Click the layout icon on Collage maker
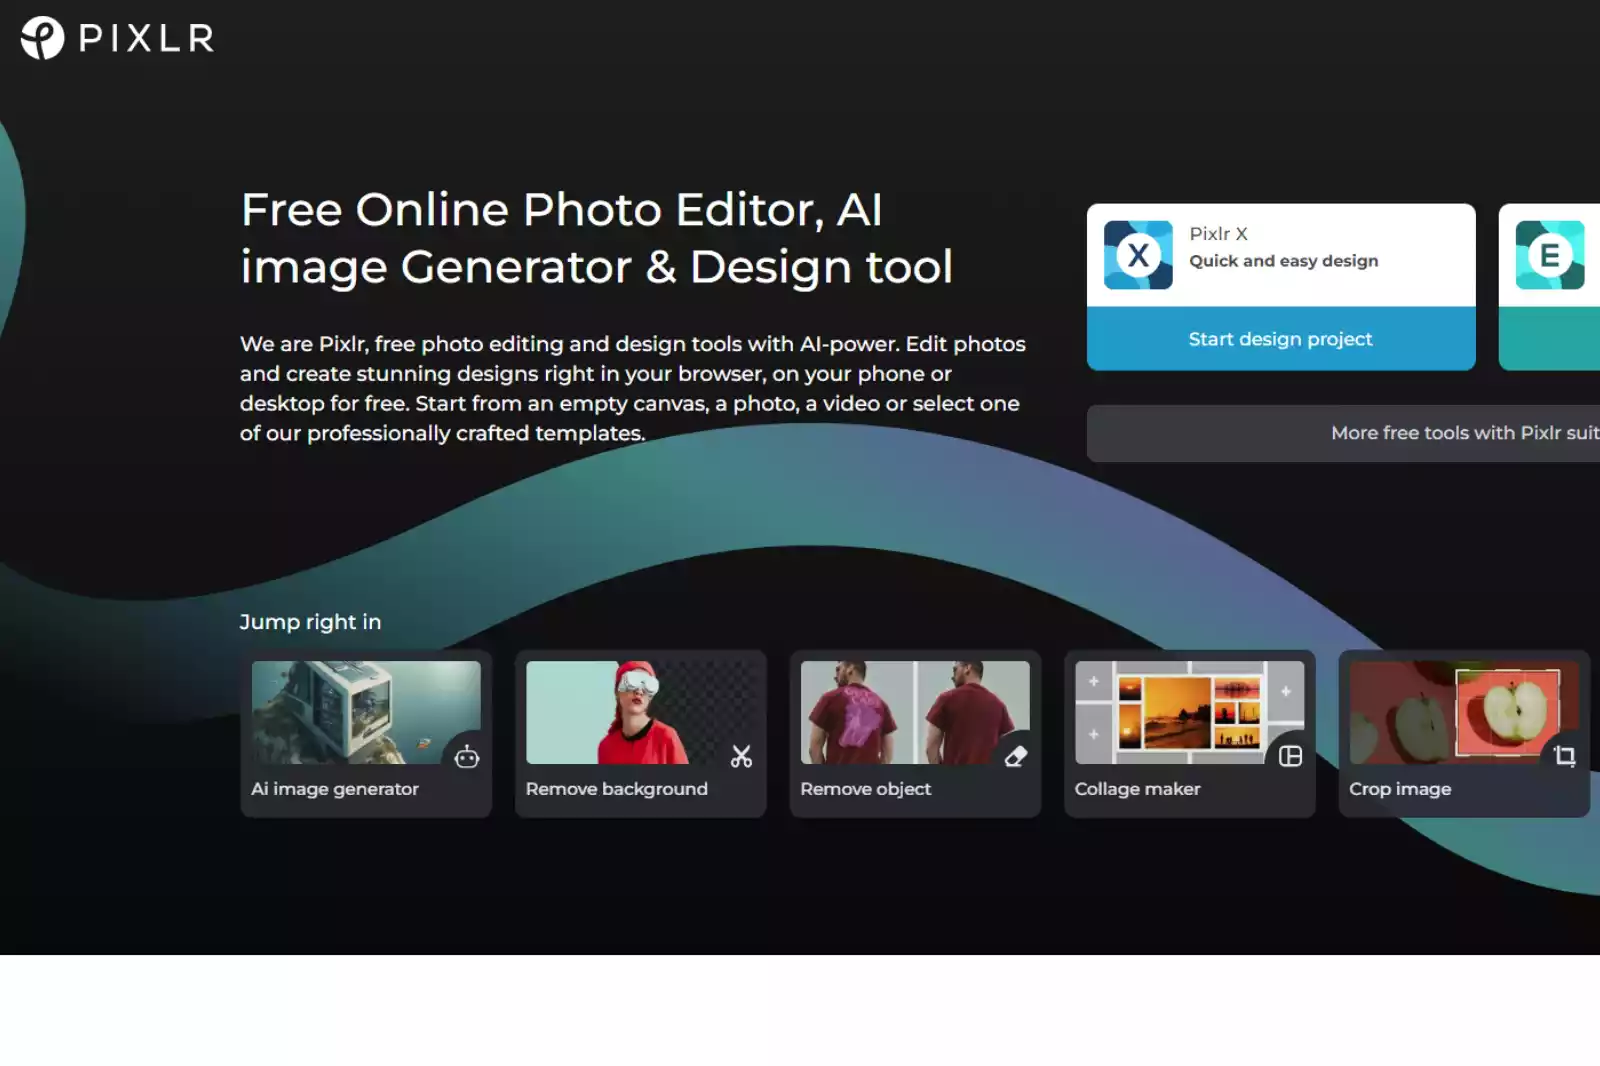1600x1066 pixels. [1290, 757]
